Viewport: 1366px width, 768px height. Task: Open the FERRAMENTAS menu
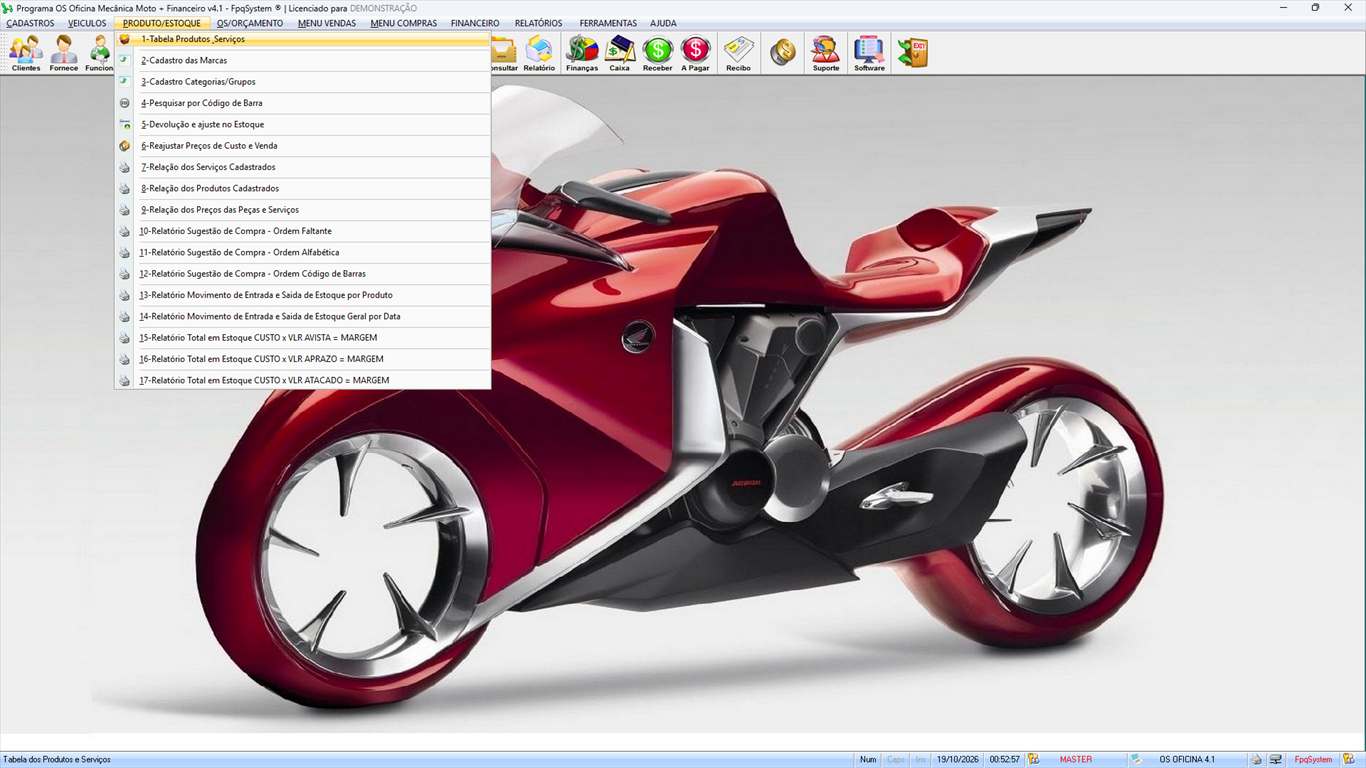pyautogui.click(x=608, y=23)
